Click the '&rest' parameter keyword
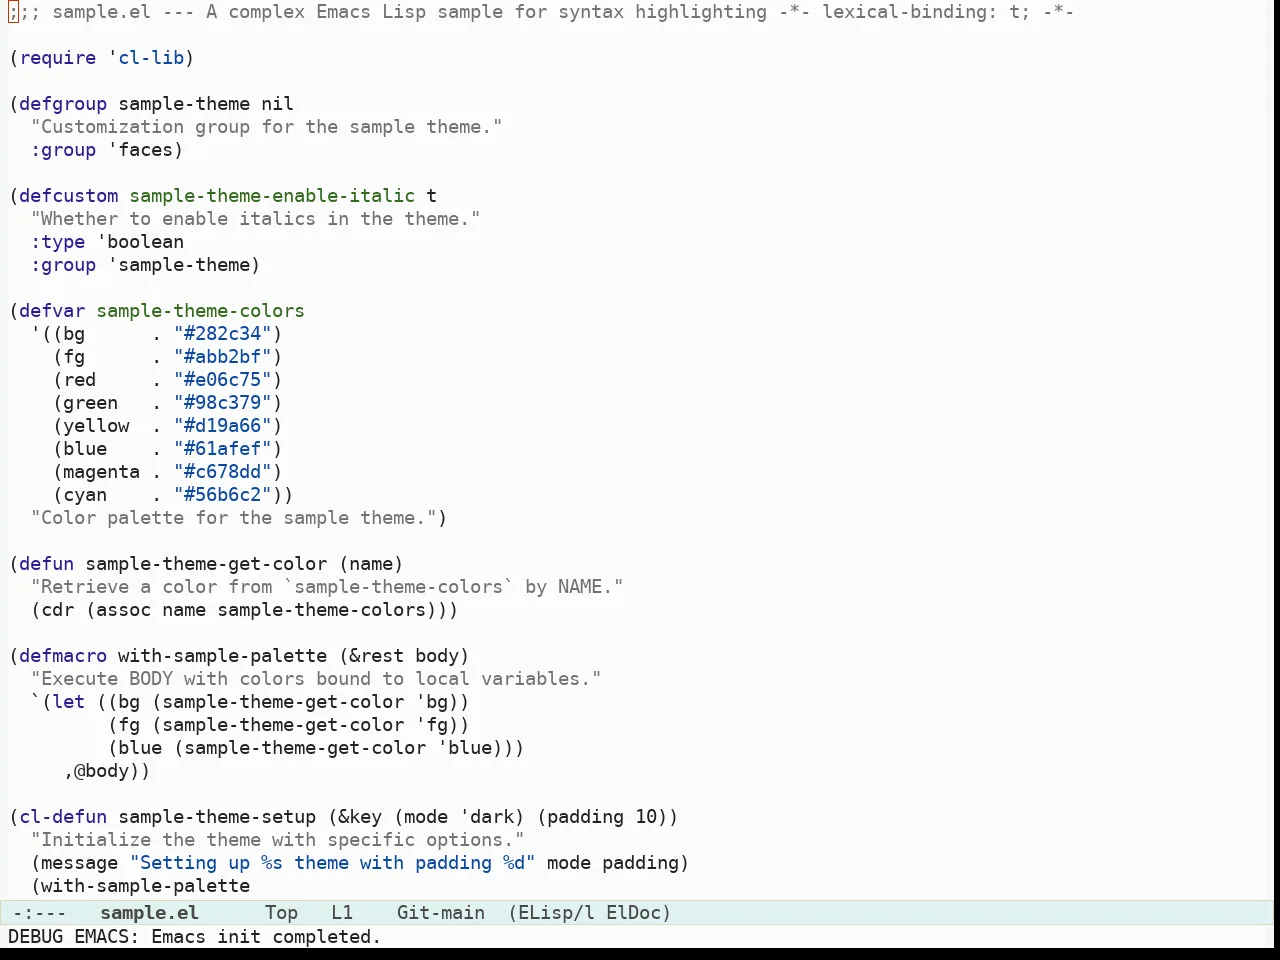The width and height of the screenshot is (1280, 960). (x=376, y=656)
